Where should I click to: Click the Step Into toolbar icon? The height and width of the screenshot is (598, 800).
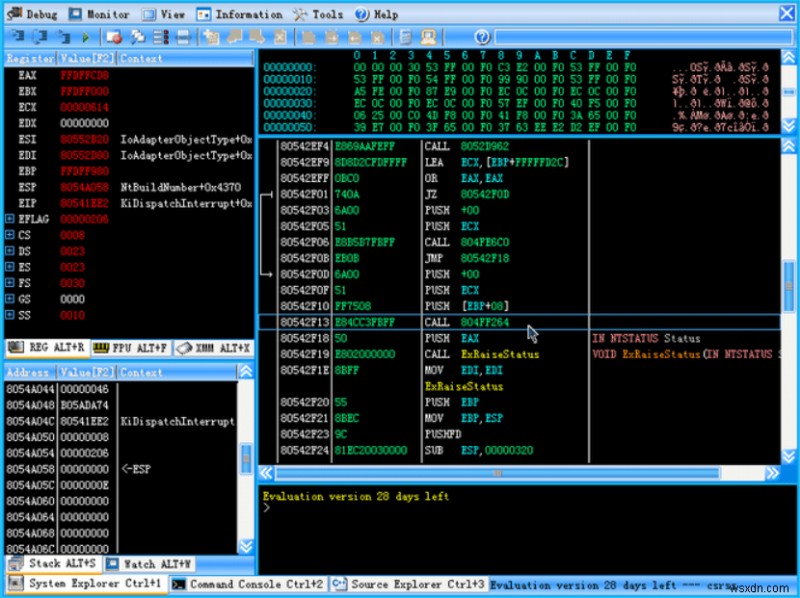click(18, 36)
